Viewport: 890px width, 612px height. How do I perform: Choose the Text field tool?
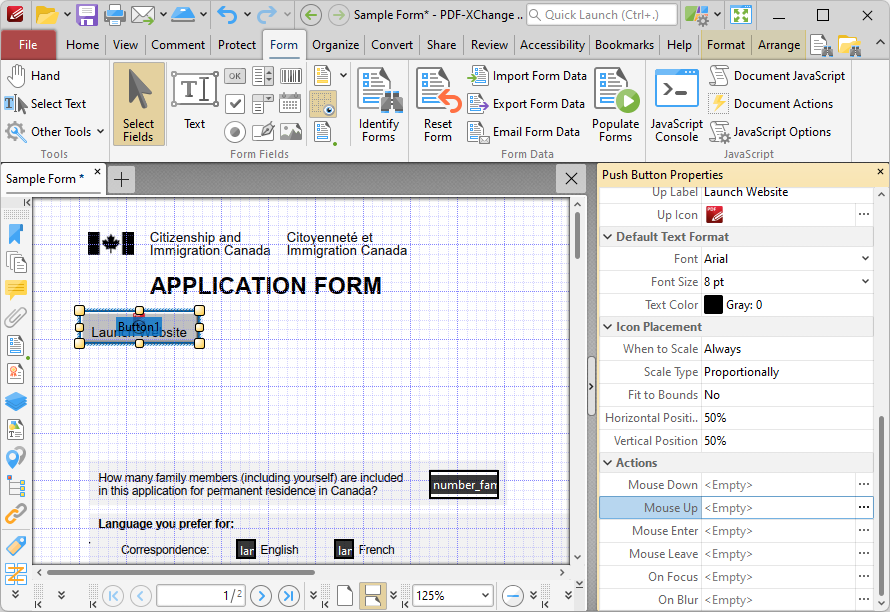tap(195, 100)
